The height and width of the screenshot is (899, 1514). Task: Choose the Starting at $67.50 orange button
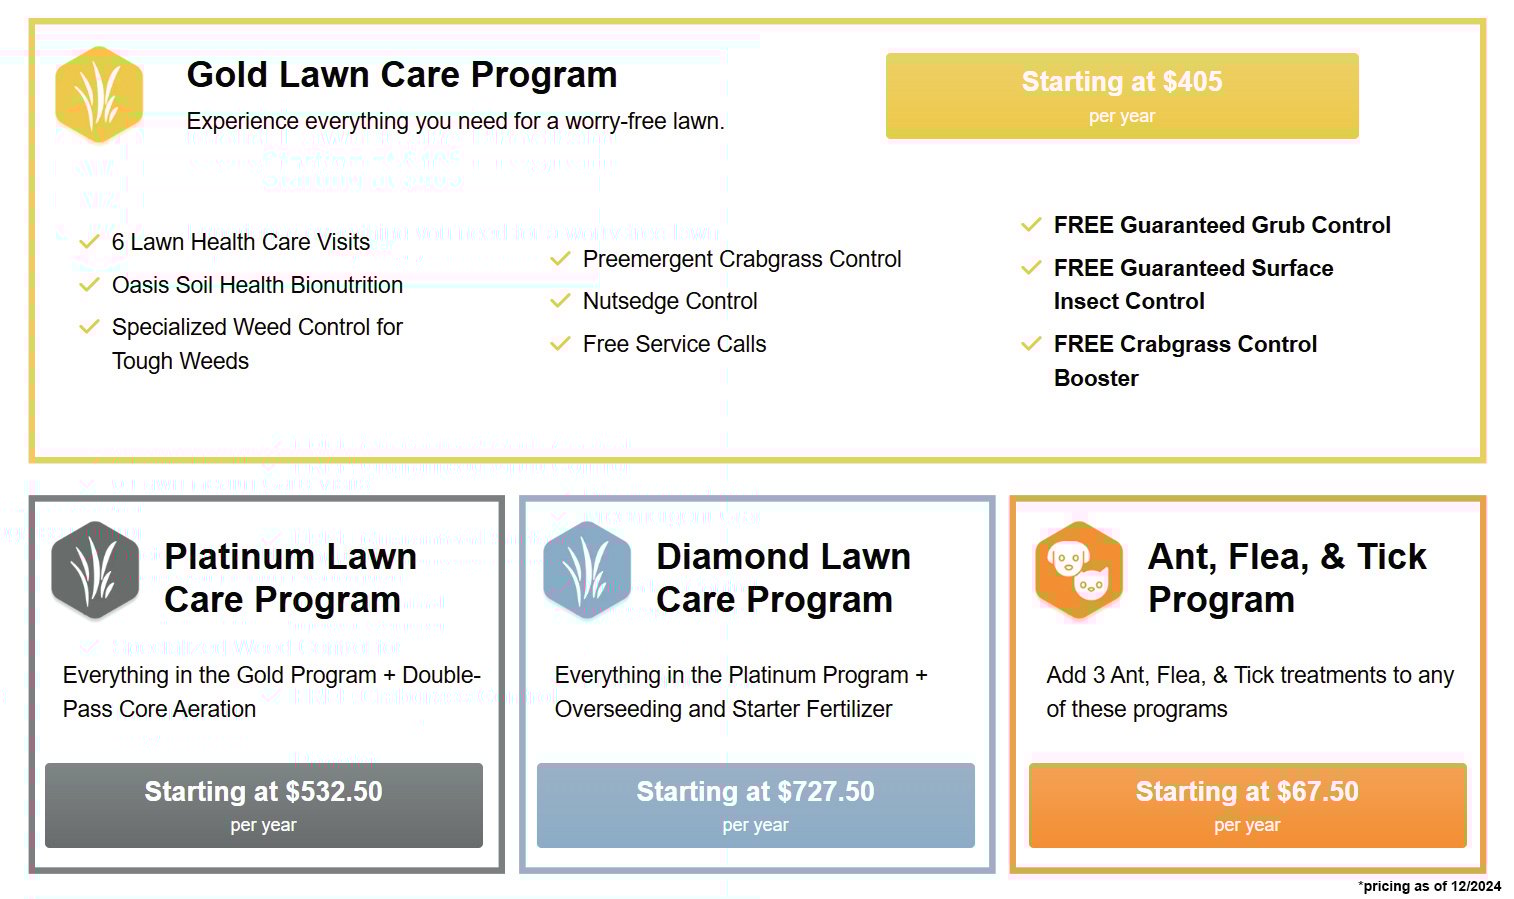[1247, 805]
